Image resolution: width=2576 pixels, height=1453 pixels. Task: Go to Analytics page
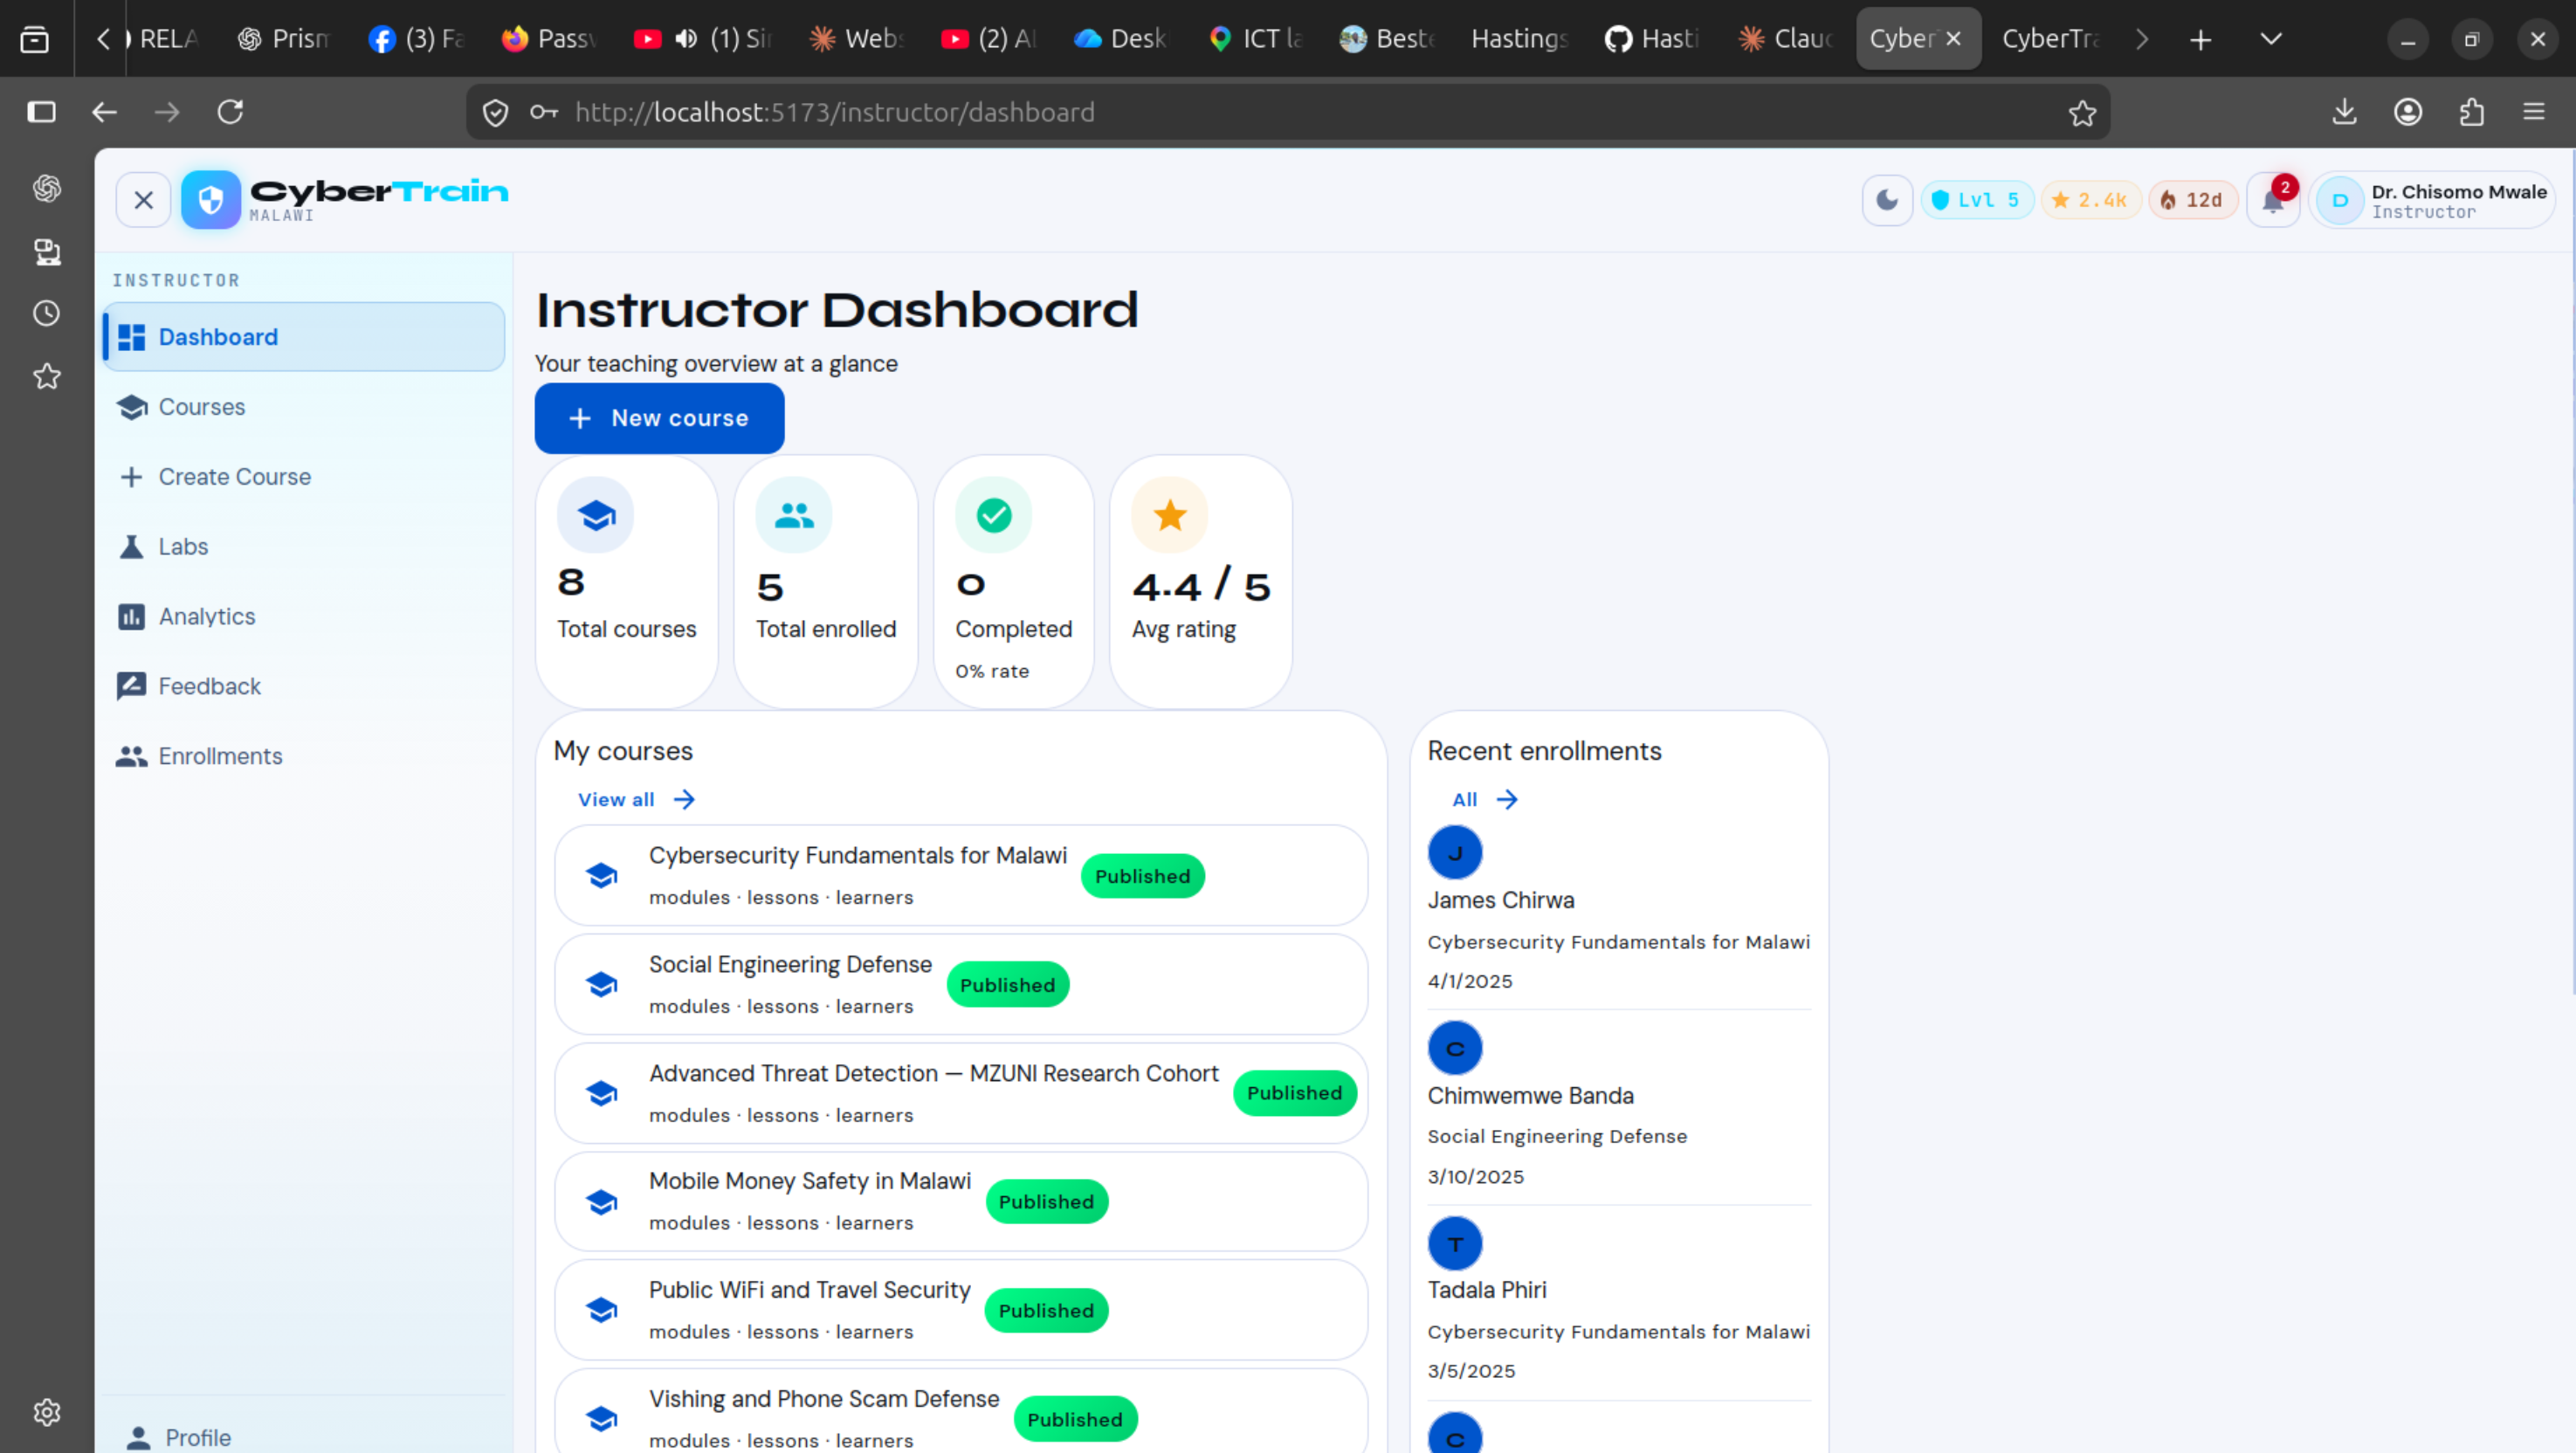click(304, 617)
